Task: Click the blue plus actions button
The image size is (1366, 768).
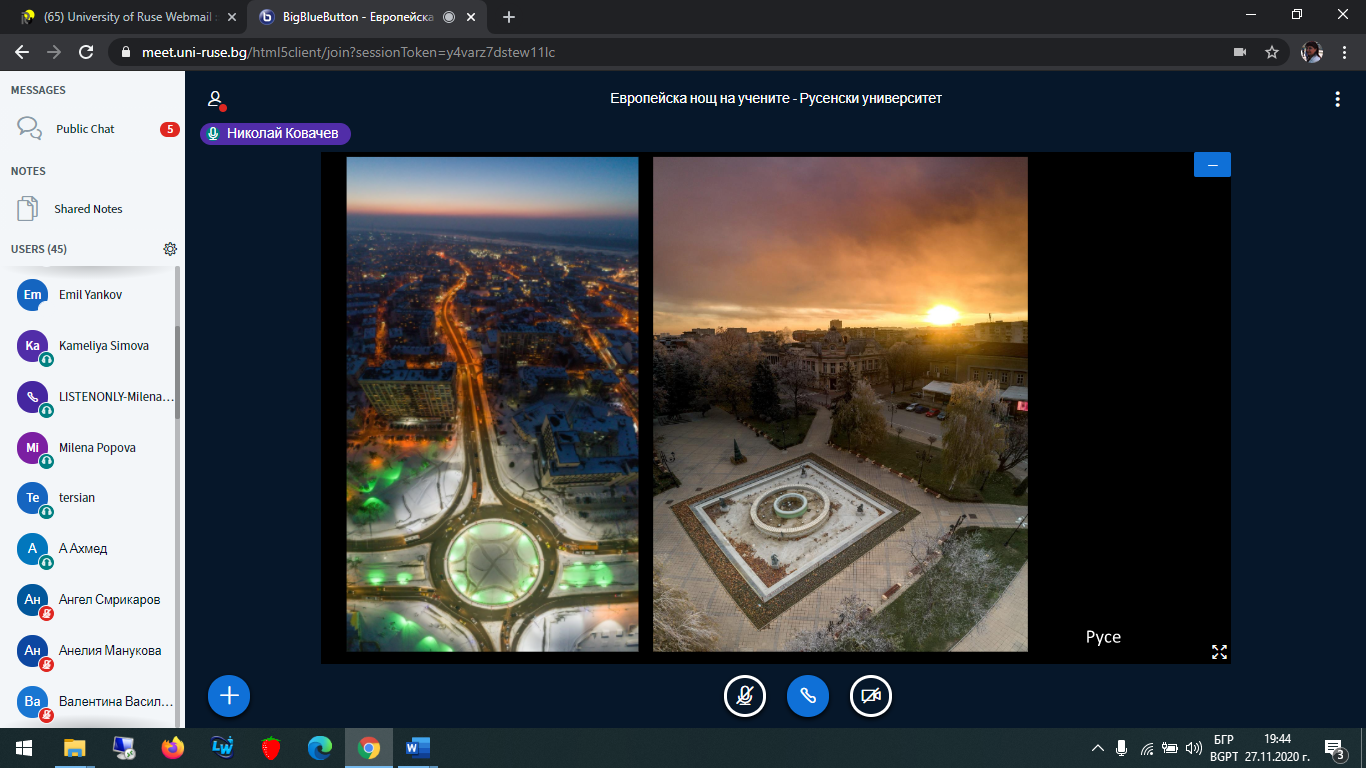Action: [229, 696]
